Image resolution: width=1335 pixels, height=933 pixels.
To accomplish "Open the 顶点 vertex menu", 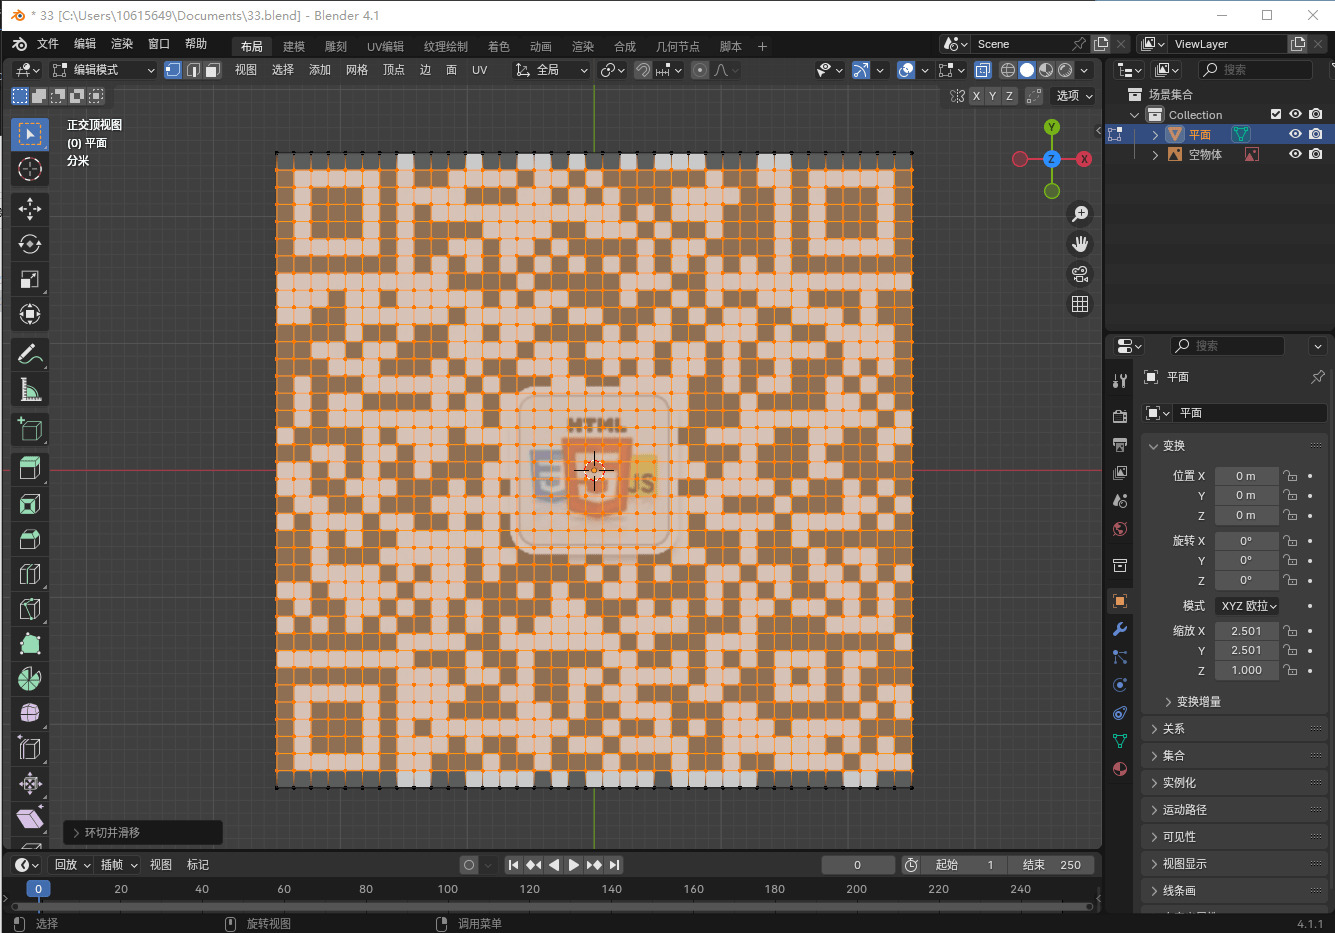I will tap(394, 70).
